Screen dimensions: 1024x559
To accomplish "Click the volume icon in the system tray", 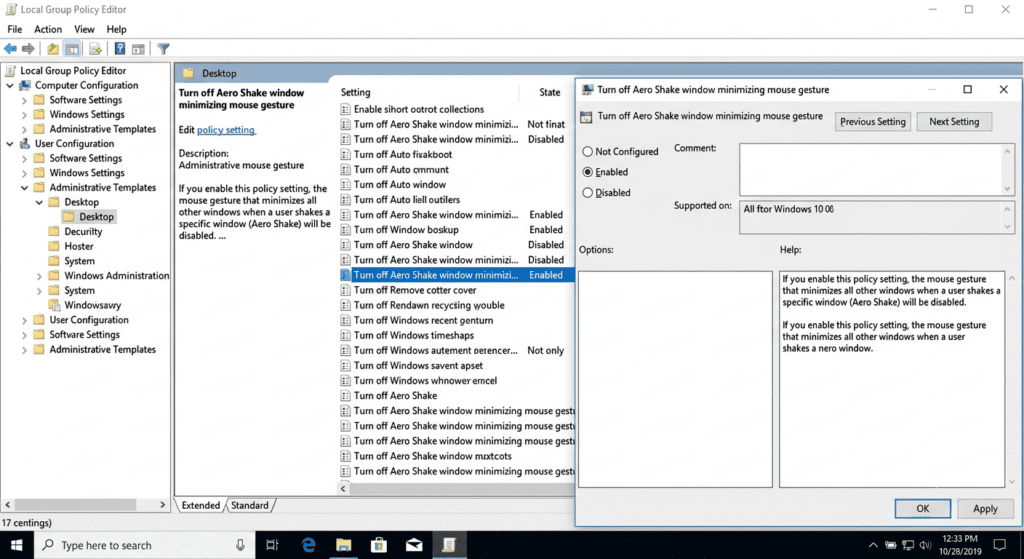I will 925,545.
